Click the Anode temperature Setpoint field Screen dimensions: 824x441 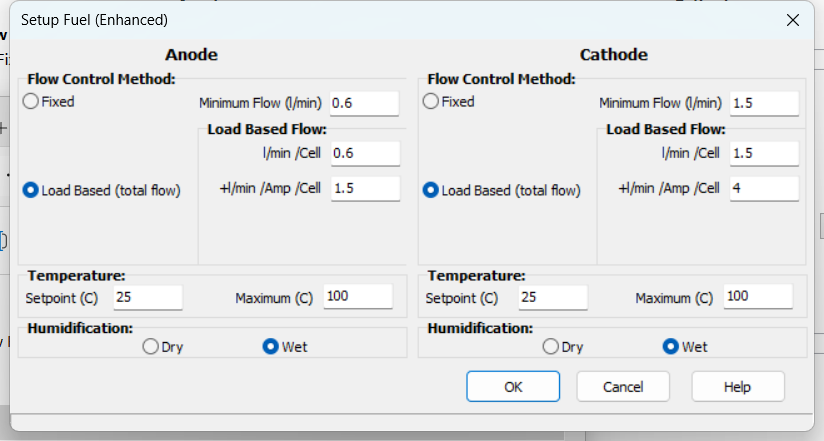point(147,297)
